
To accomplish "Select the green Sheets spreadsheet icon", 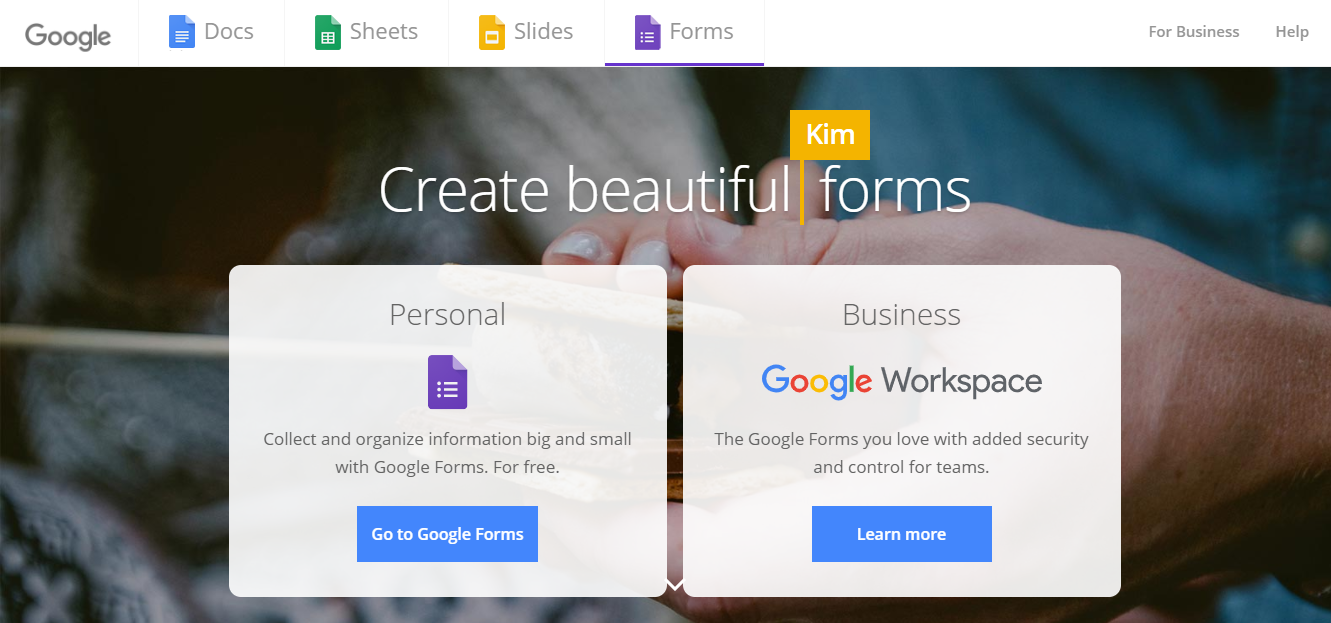I will [x=327, y=31].
